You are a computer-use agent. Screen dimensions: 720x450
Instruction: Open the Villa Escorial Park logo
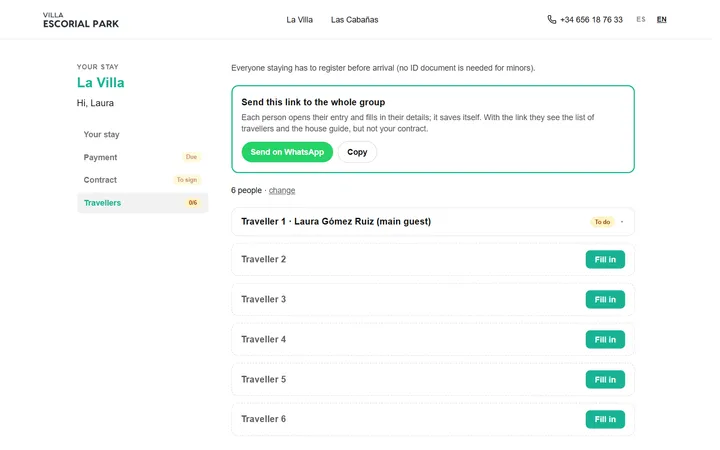(81, 20)
